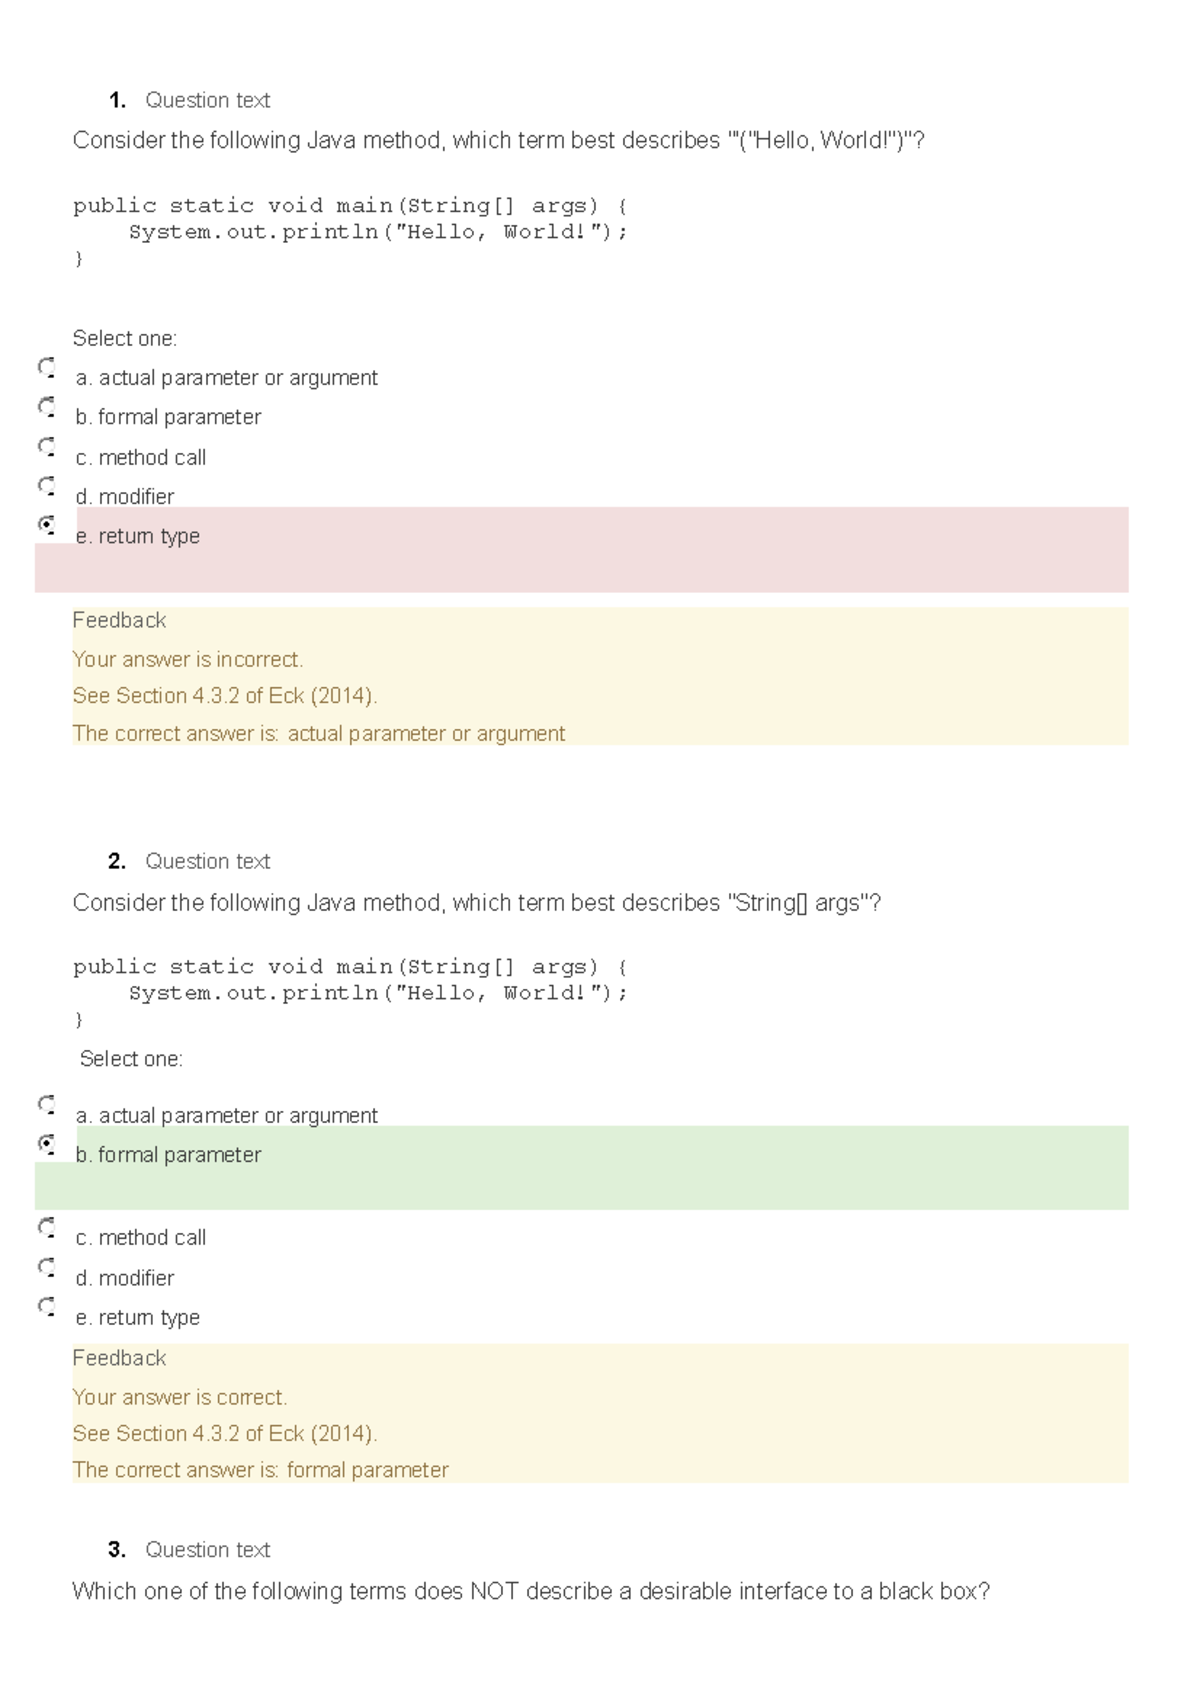Choose 'formal parameter' radio in question 1
1200x1698 pixels.
(x=46, y=407)
